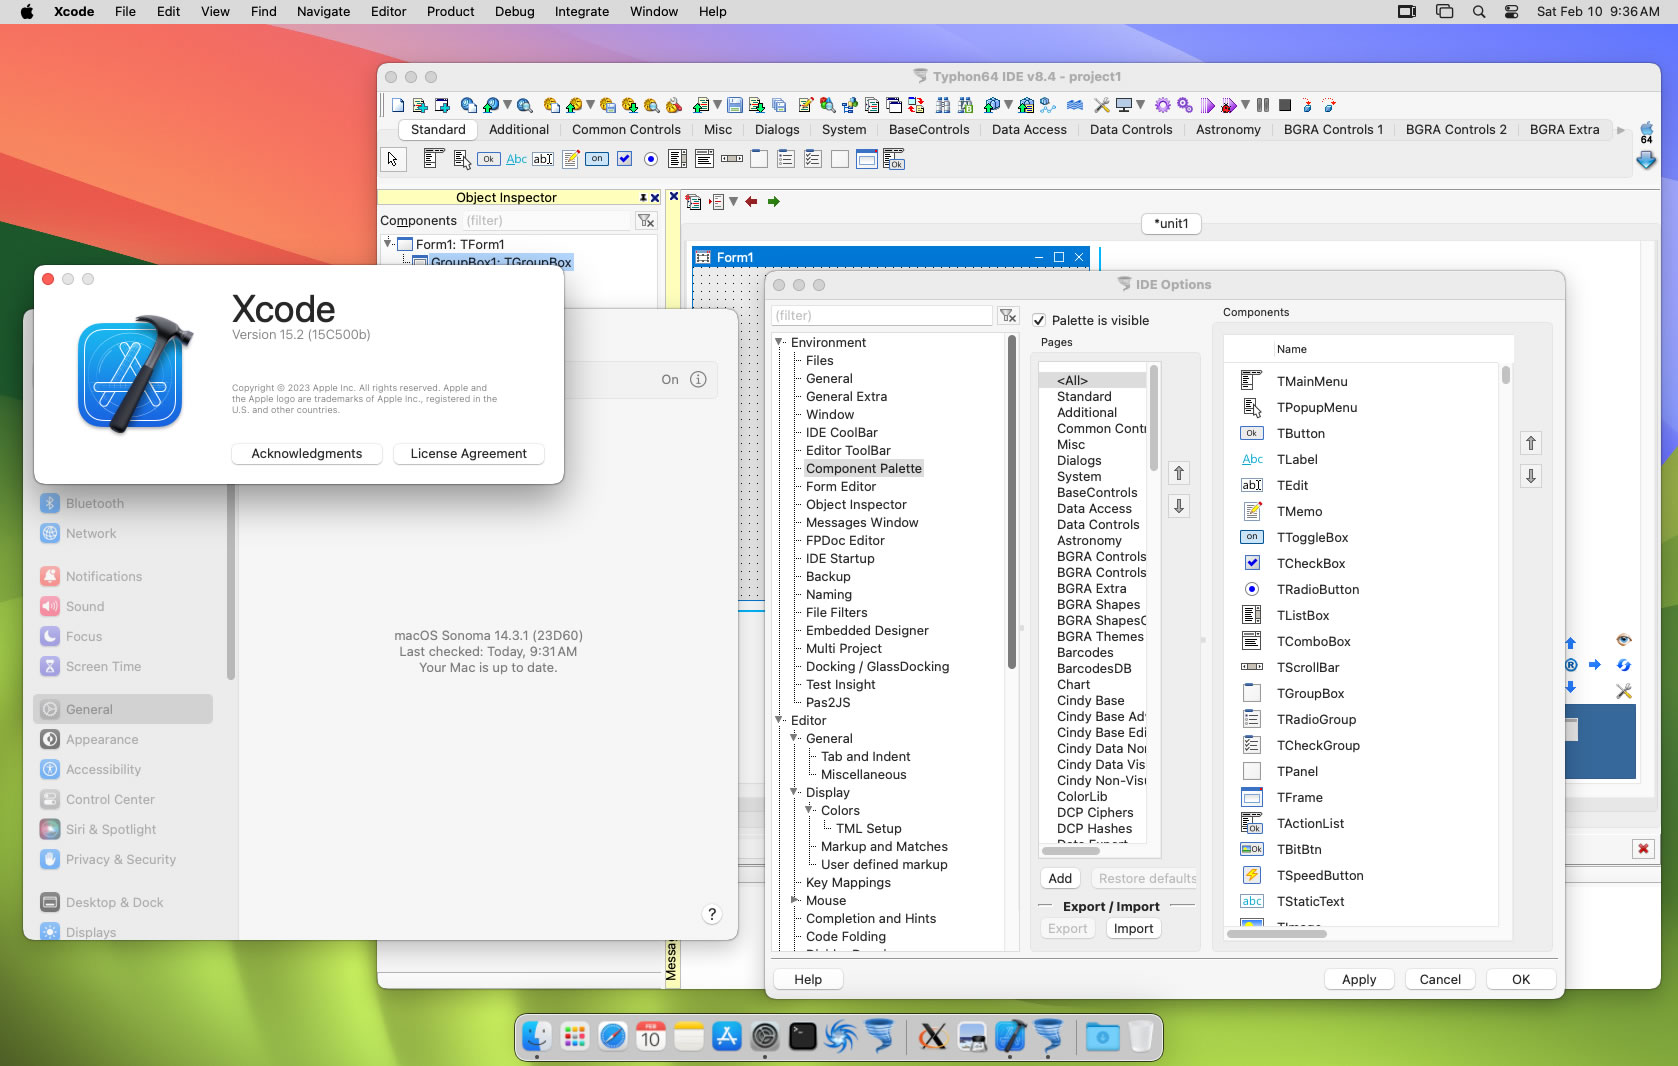Open the Product menu in menu bar
The width and height of the screenshot is (1678, 1066).
click(x=450, y=12)
